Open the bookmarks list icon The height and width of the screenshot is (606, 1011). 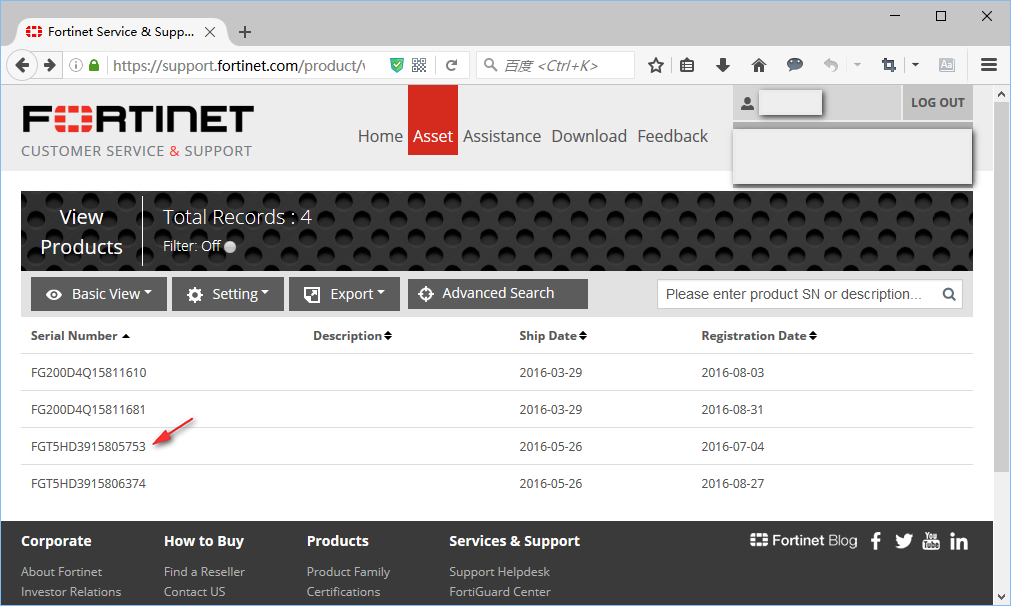[687, 65]
